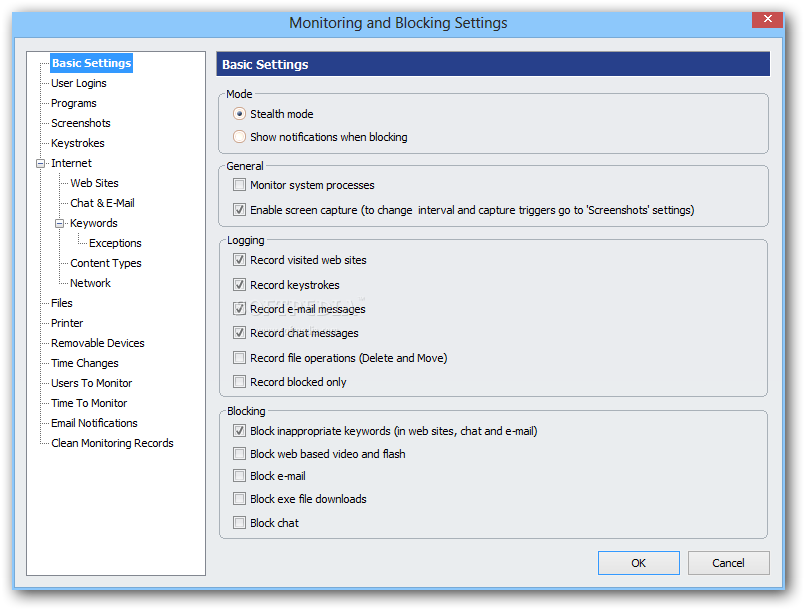Select Printer settings
Image resolution: width=805 pixels, height=610 pixels.
[x=67, y=323]
